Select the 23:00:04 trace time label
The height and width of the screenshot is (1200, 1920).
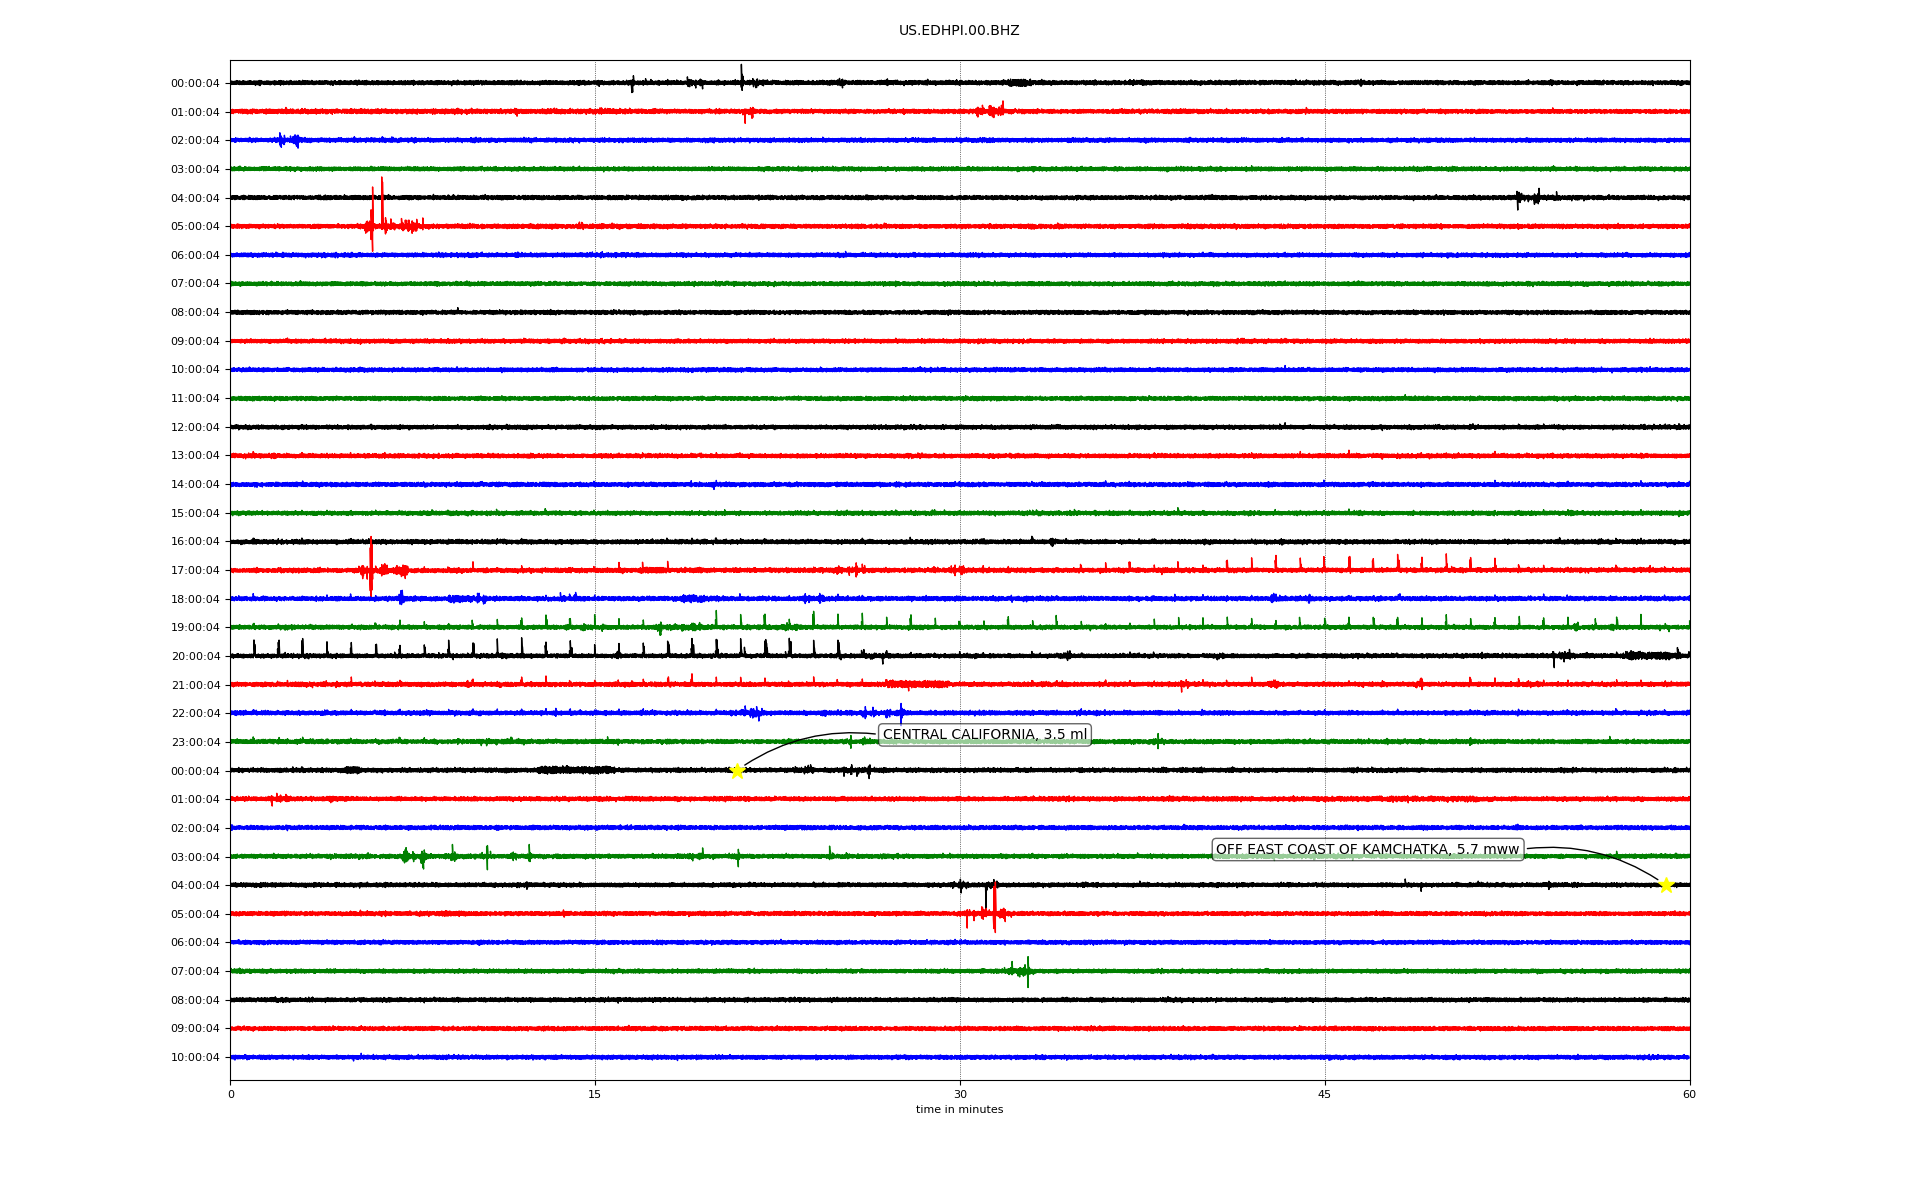pyautogui.click(x=195, y=743)
